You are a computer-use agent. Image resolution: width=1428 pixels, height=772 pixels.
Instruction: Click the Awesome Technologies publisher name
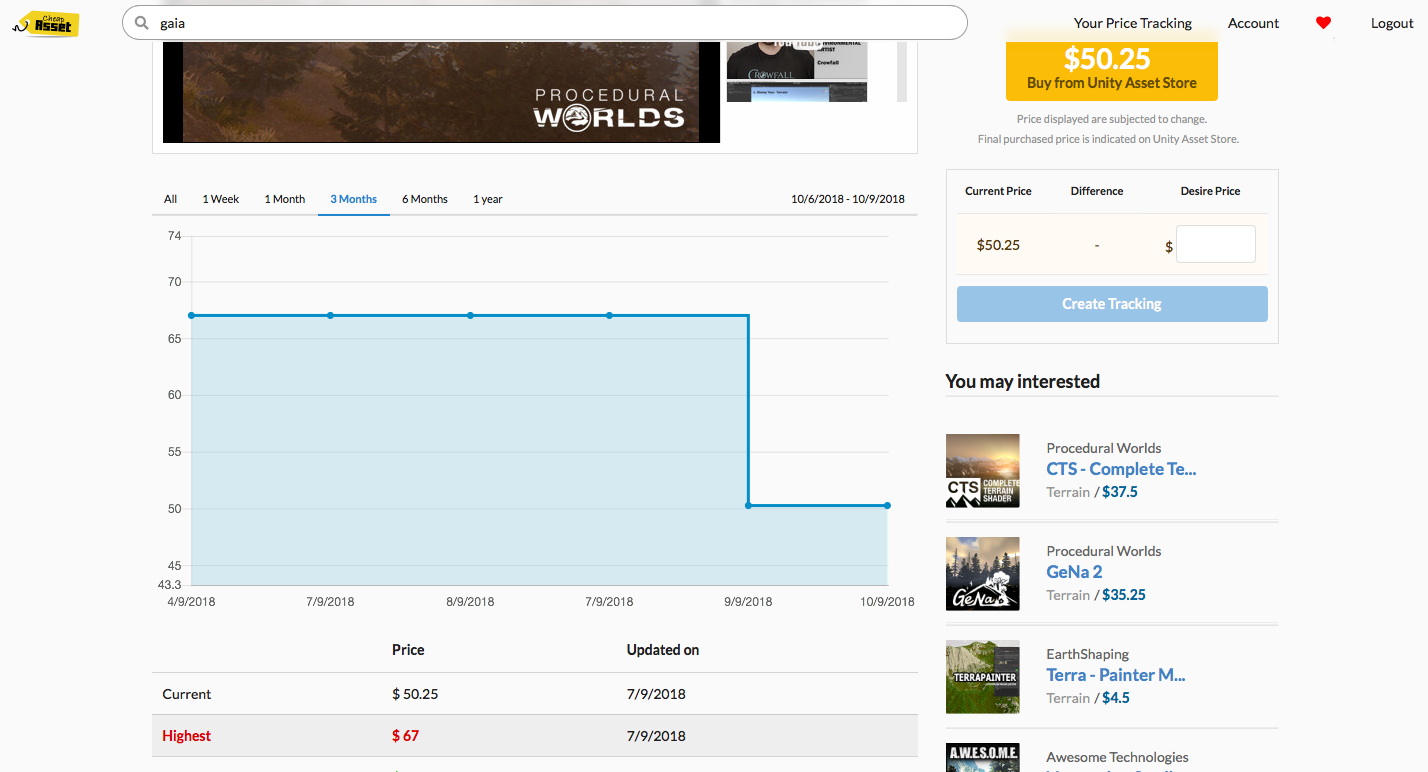pos(1117,757)
